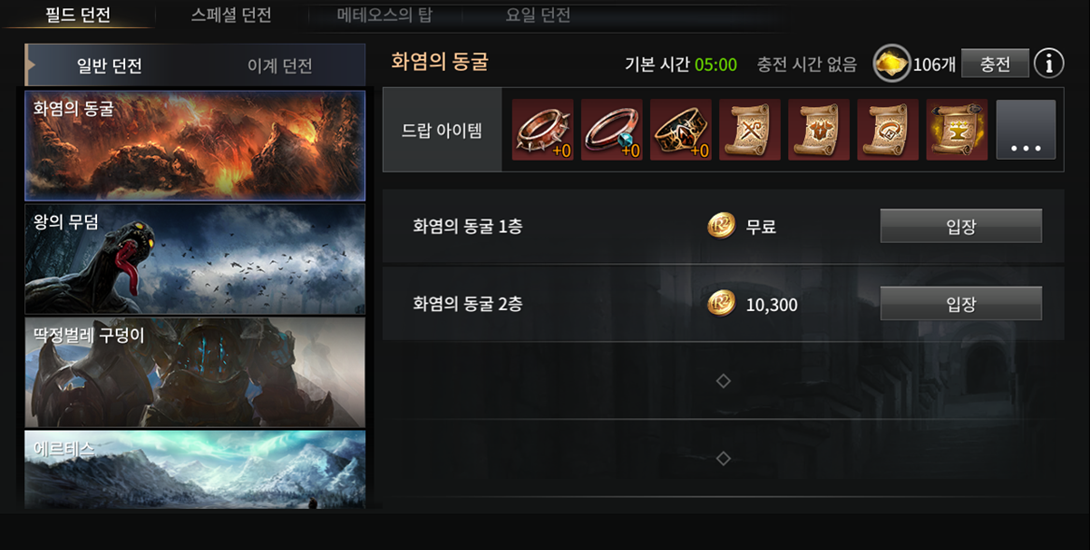1090x550 pixels.
Task: Enter 화염의 동굴 1층 with 입장
Action: tap(961, 226)
